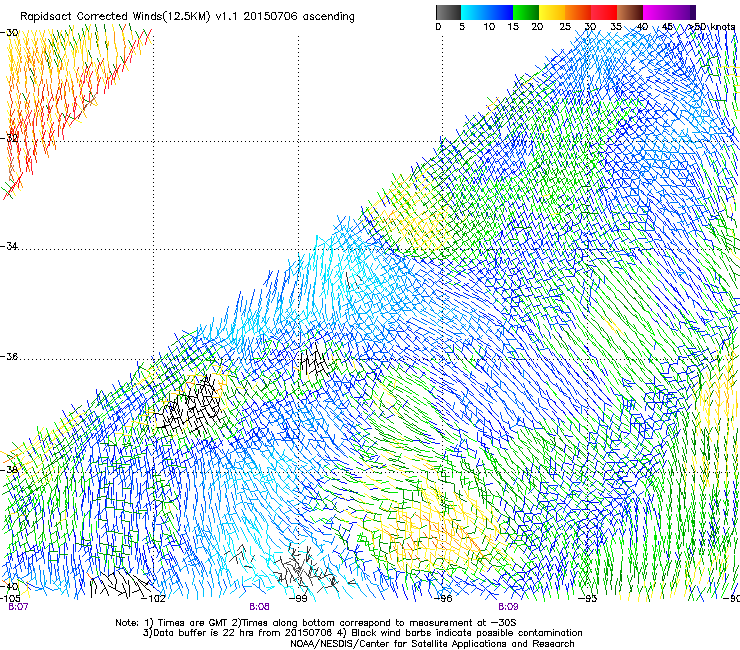
Task: Click the yellow 20-25 knots legend segment
Action: pos(552,12)
